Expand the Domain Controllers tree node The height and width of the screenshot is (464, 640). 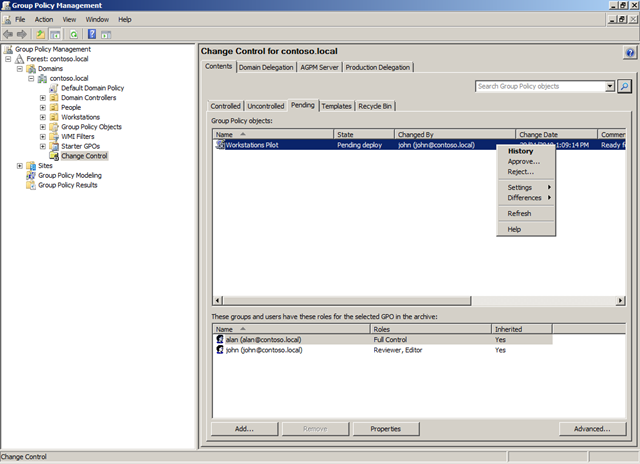tap(42, 98)
